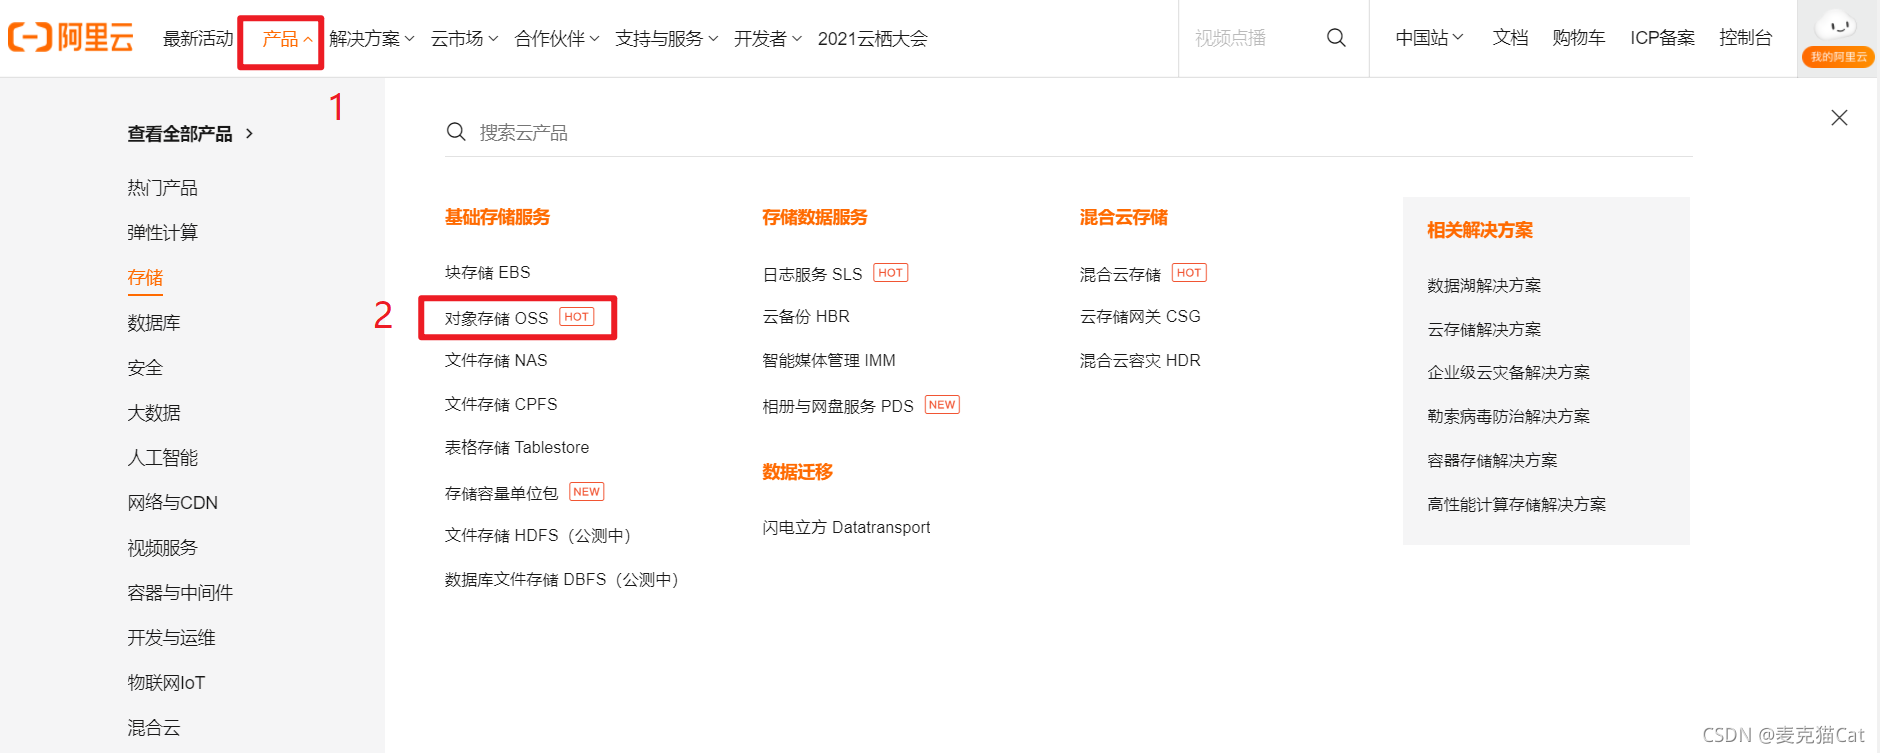The height and width of the screenshot is (753, 1880).
Task: Open 查看全部产品 link
Action: 190,134
